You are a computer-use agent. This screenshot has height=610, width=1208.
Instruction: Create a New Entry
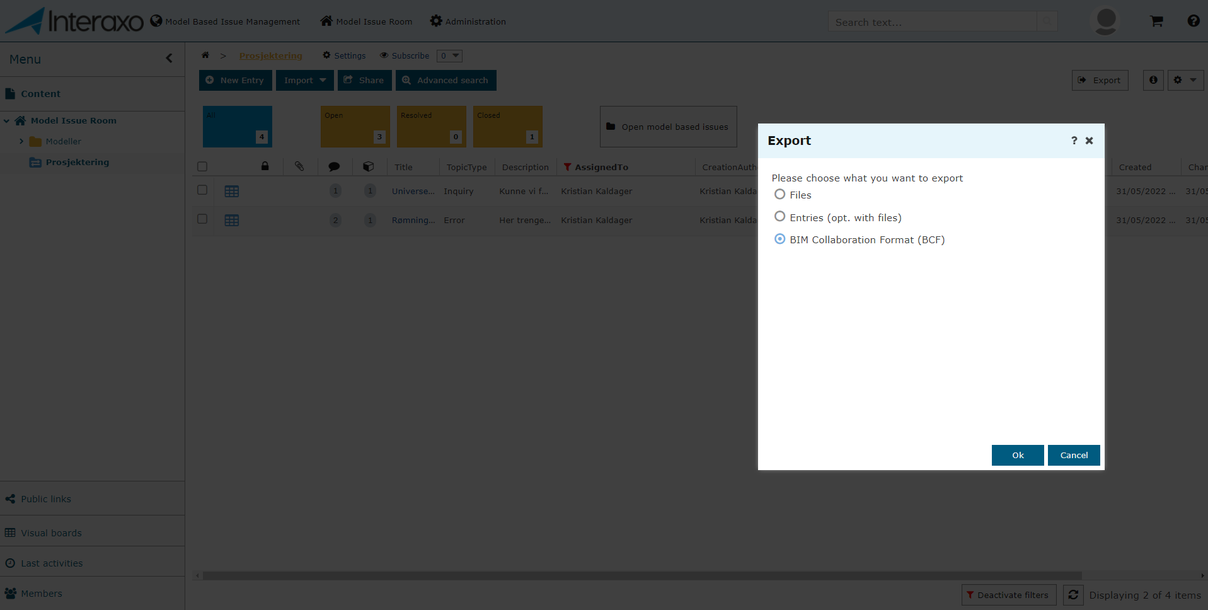(235, 80)
